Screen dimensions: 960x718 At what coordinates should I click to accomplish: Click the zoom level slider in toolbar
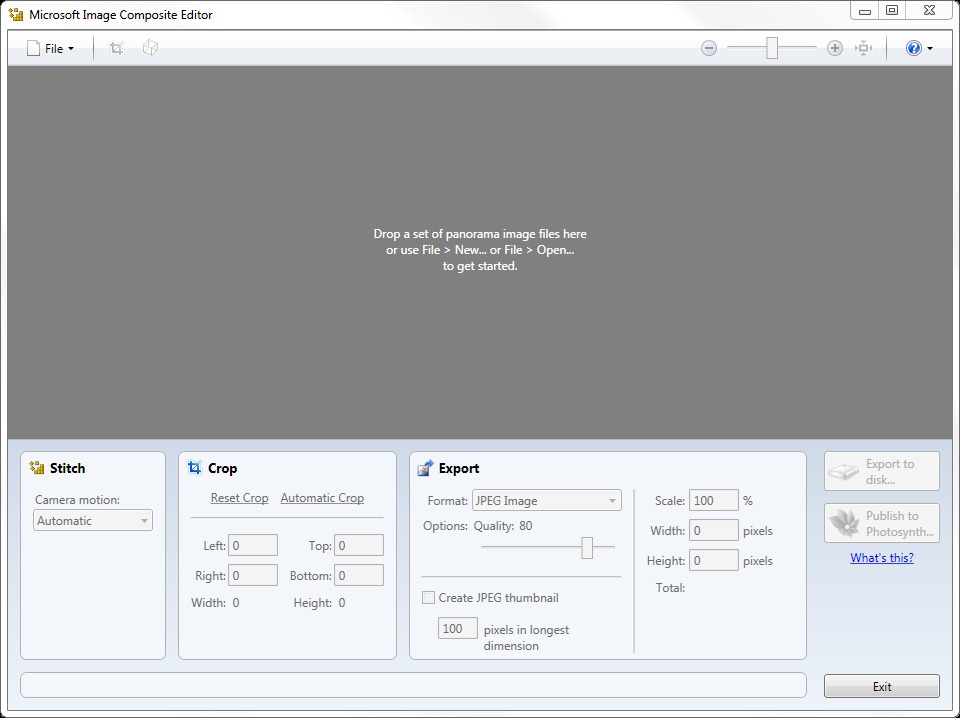(x=772, y=48)
